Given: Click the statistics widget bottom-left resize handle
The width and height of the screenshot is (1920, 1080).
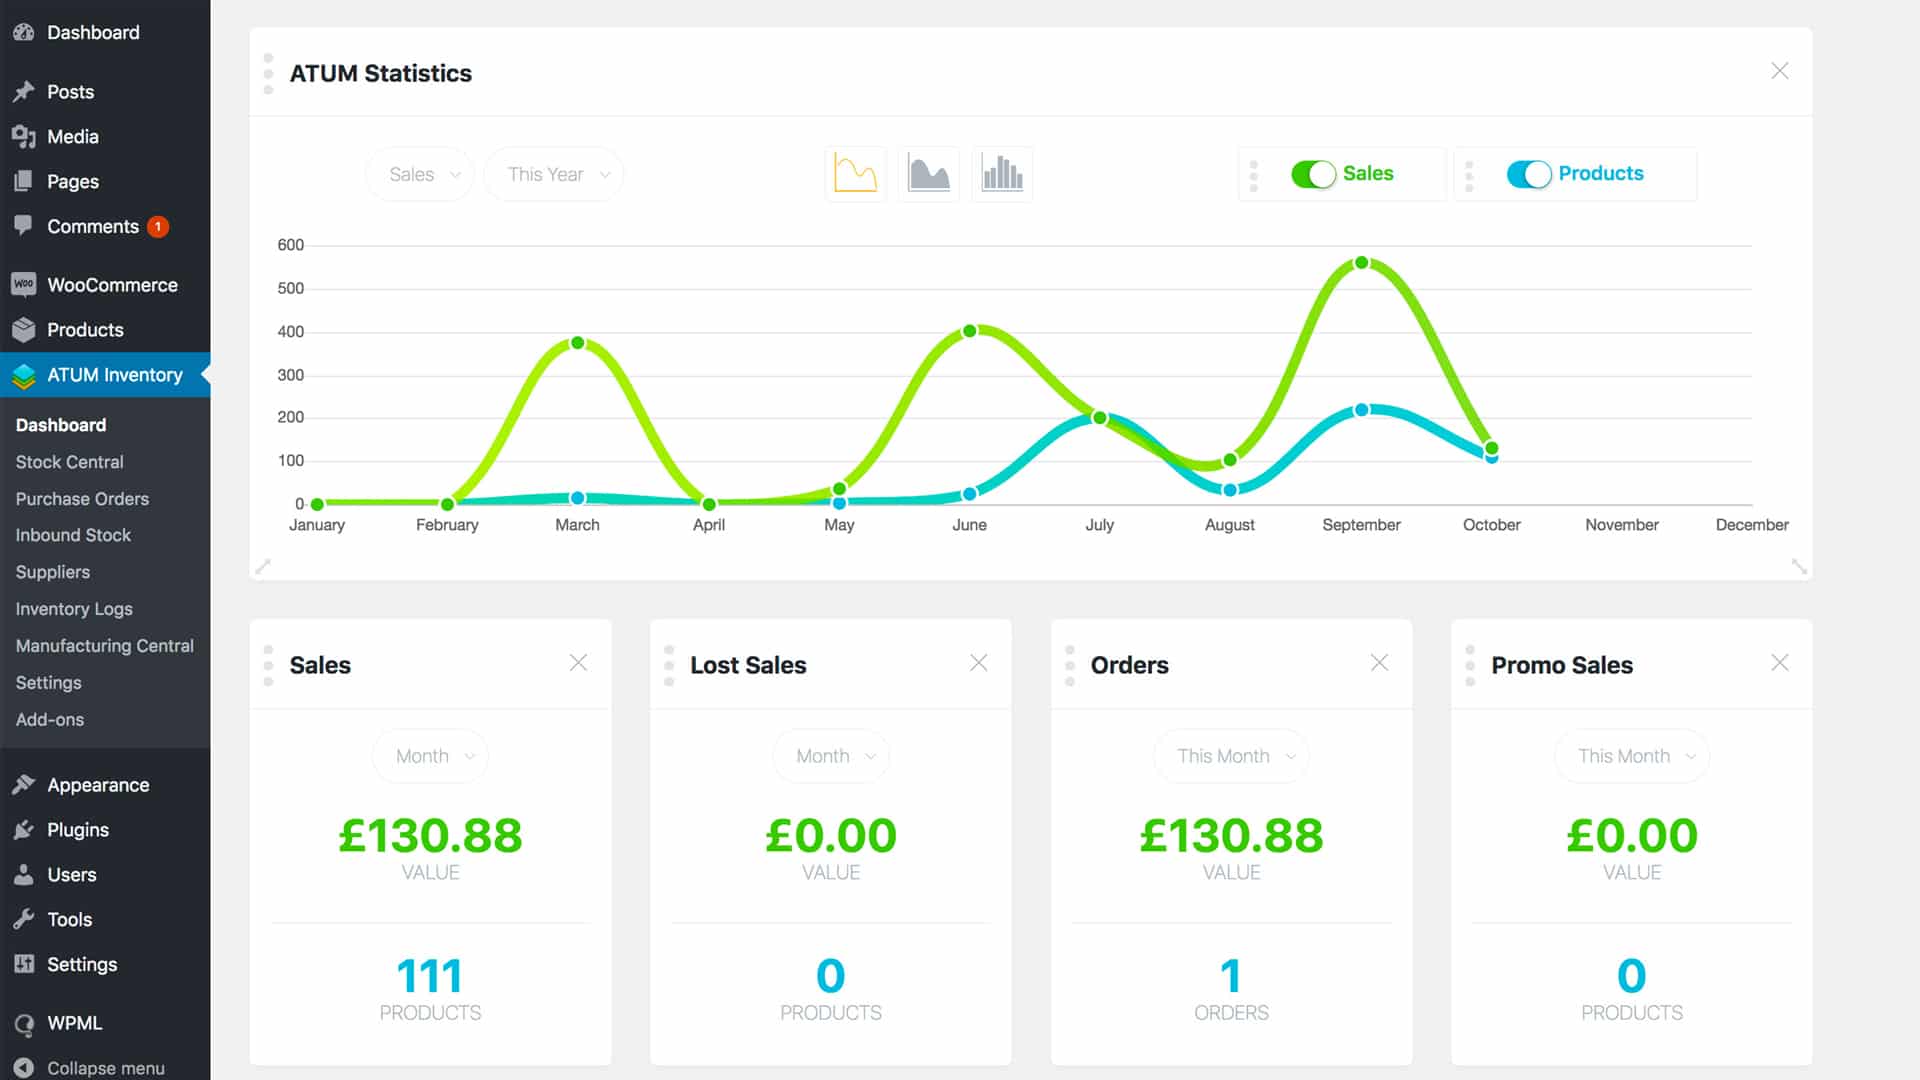Looking at the screenshot, I should [263, 567].
